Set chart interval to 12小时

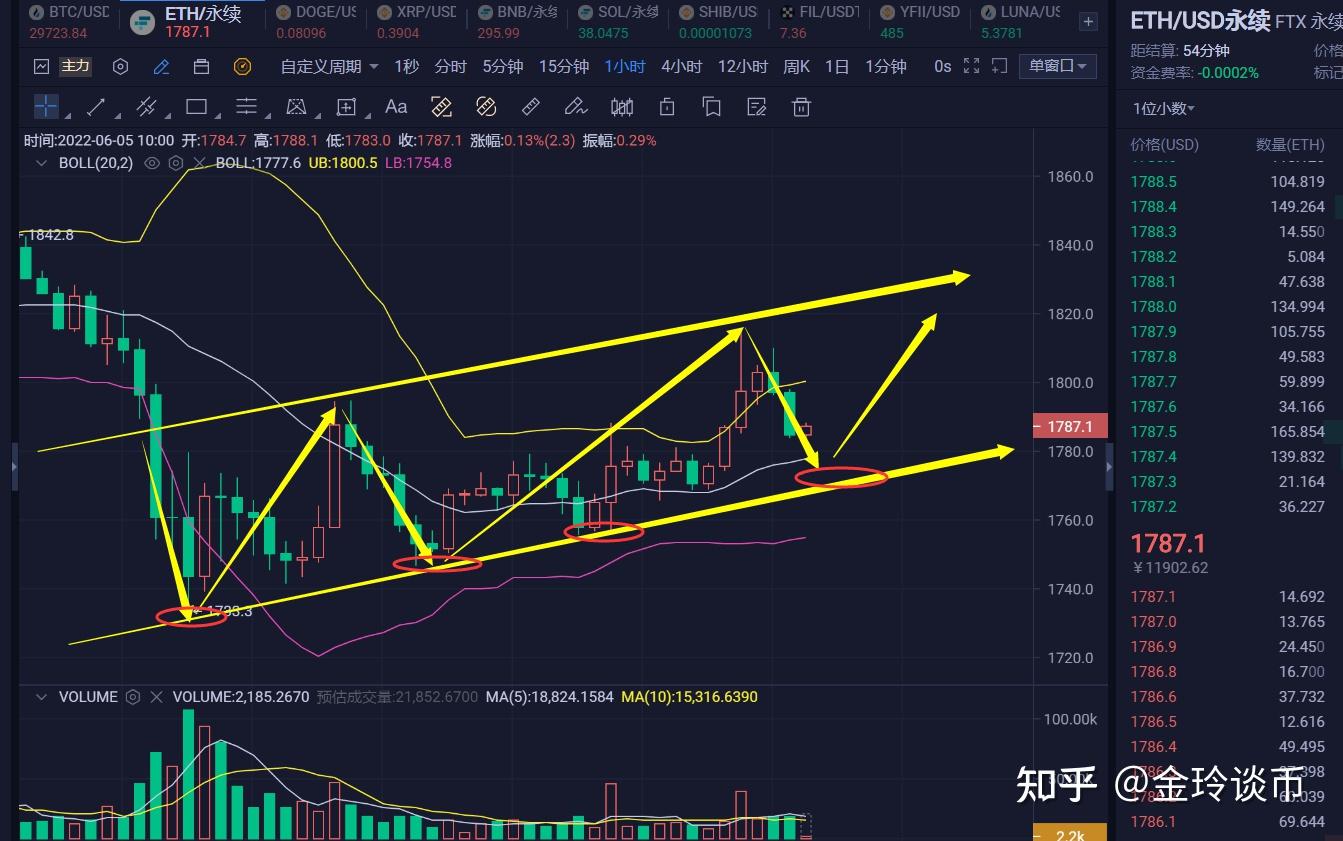click(743, 67)
